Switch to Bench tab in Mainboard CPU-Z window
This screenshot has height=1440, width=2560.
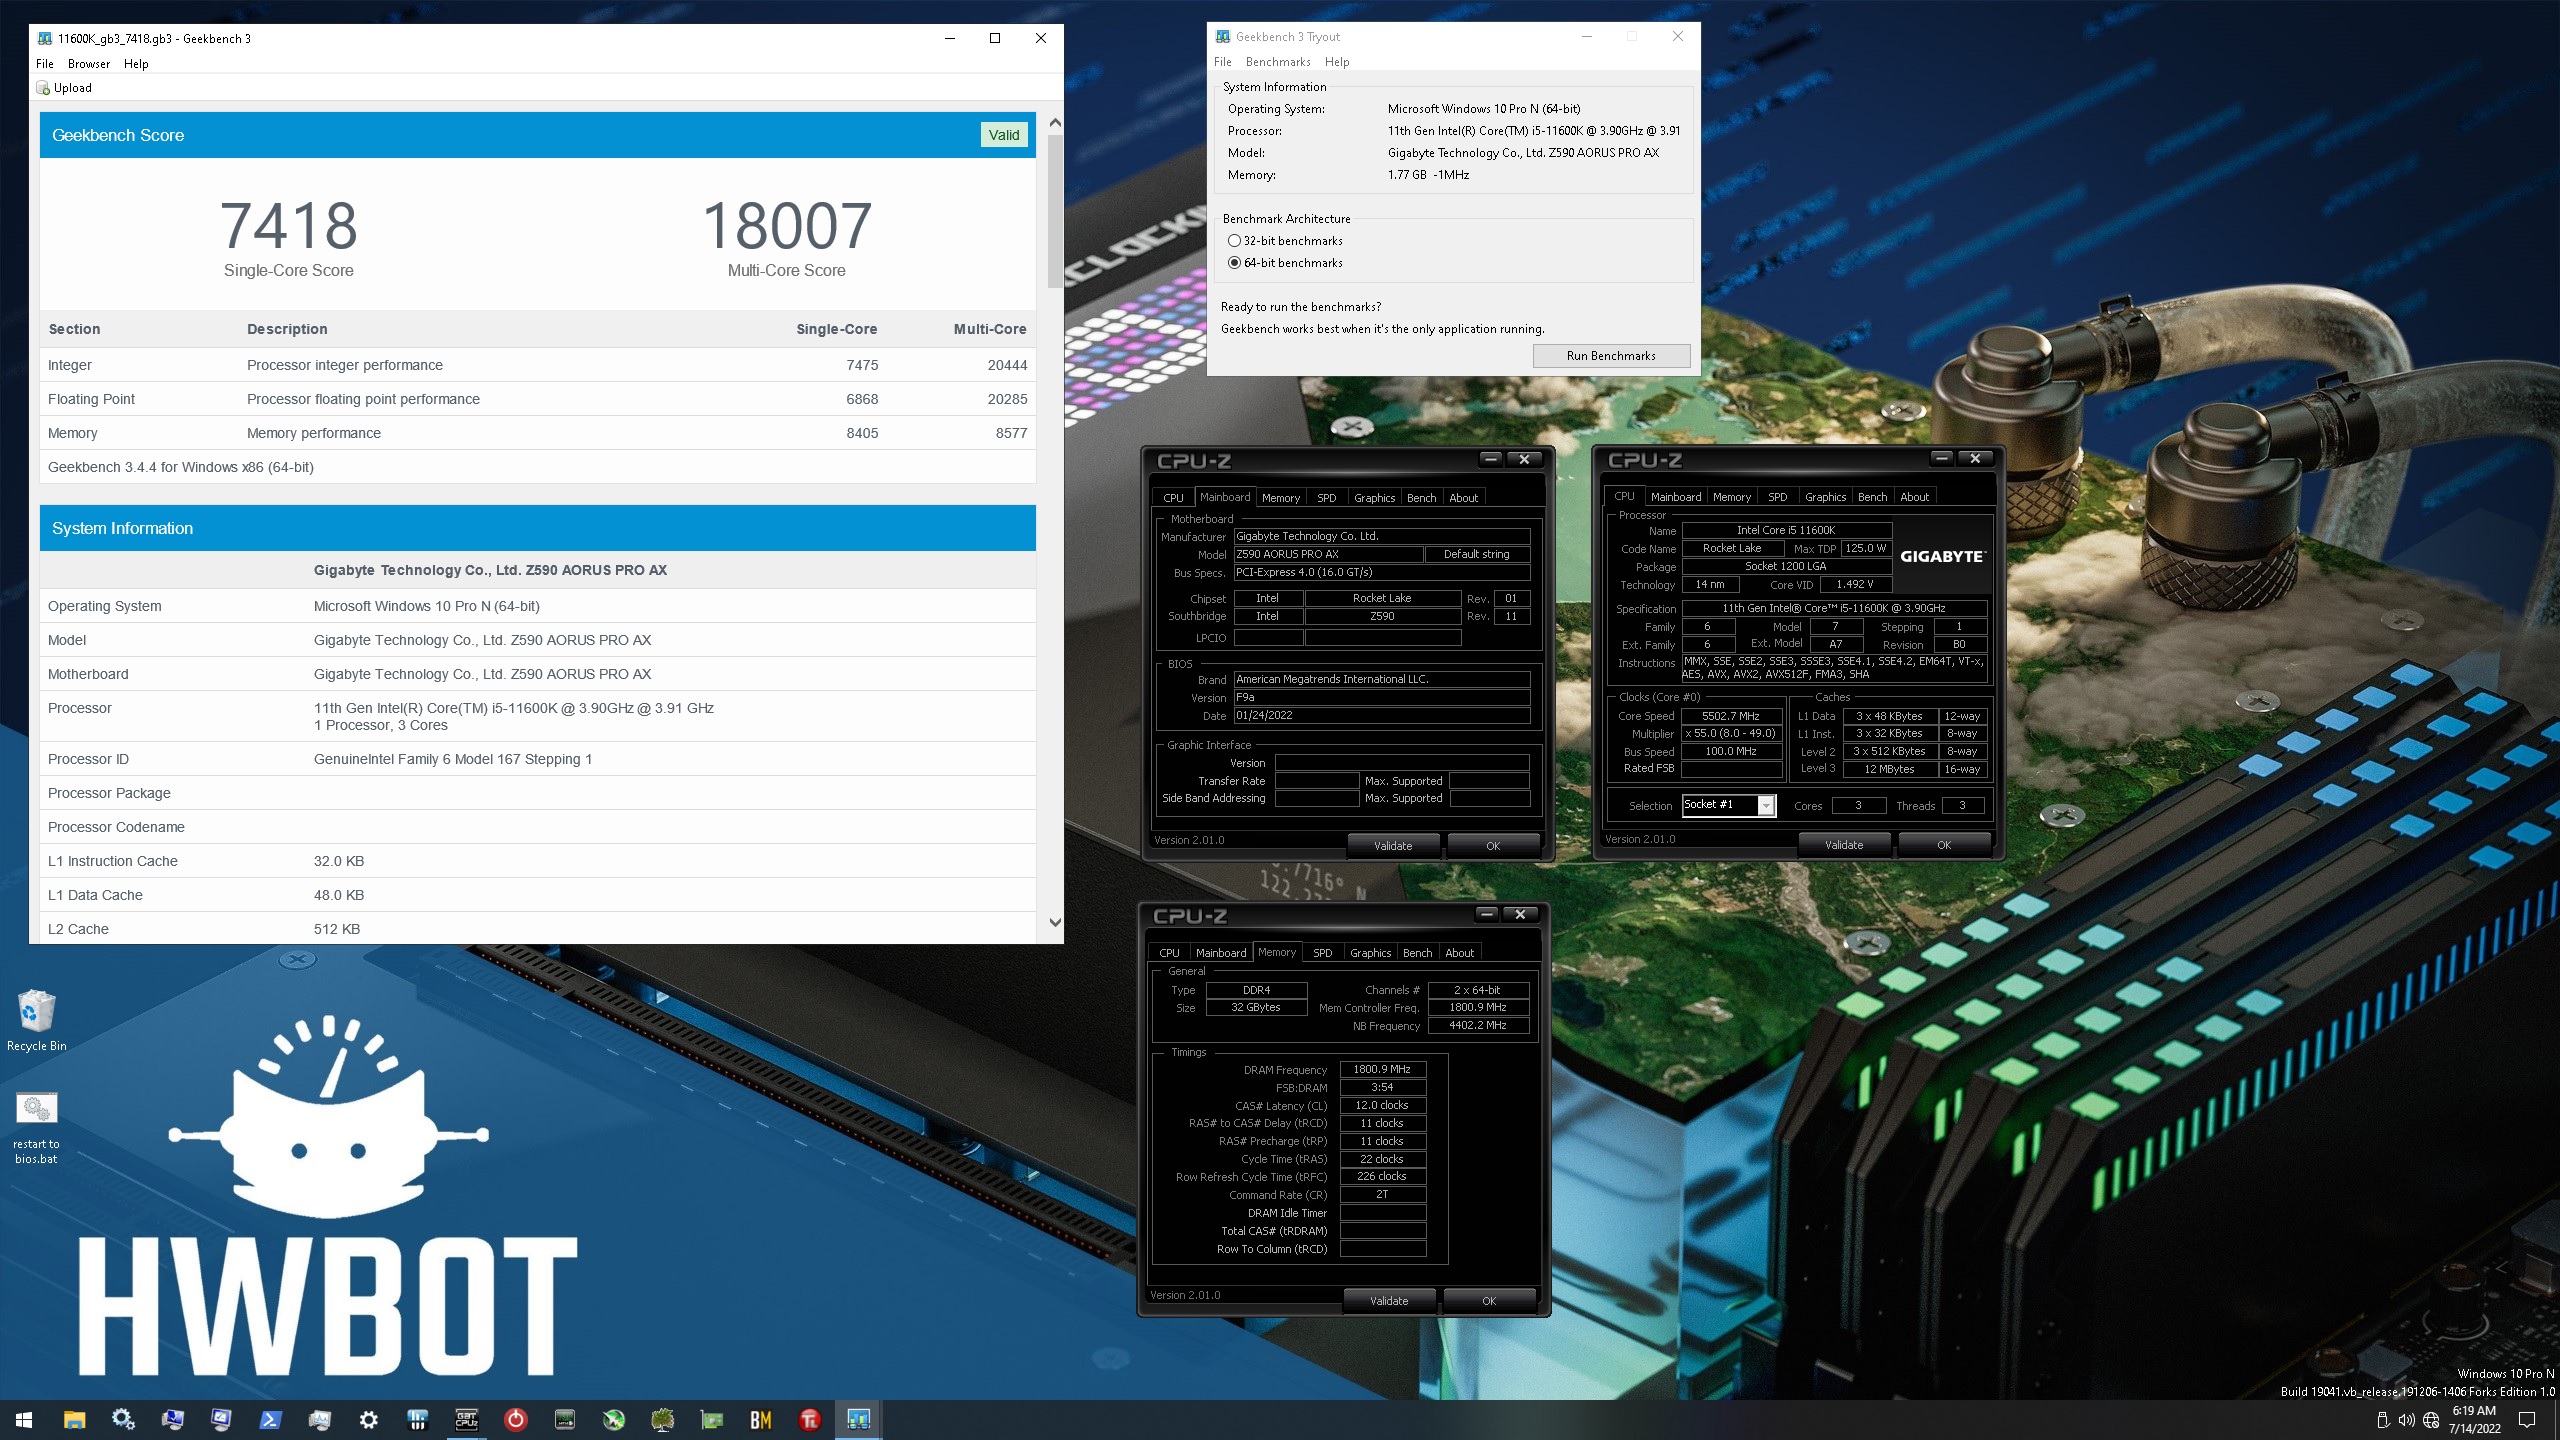pos(1421,498)
